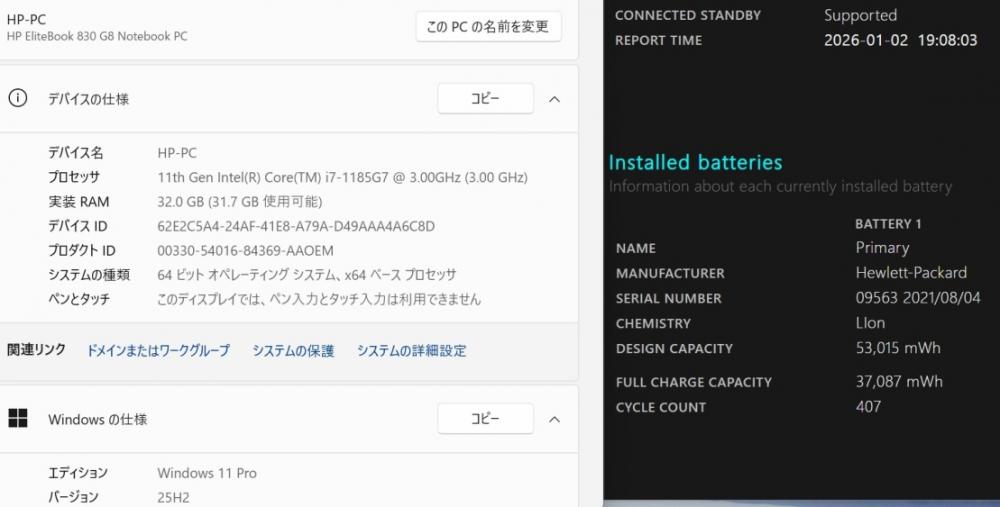Select the デバイス ID value text
This screenshot has height=507, width=1000.
tap(296, 226)
